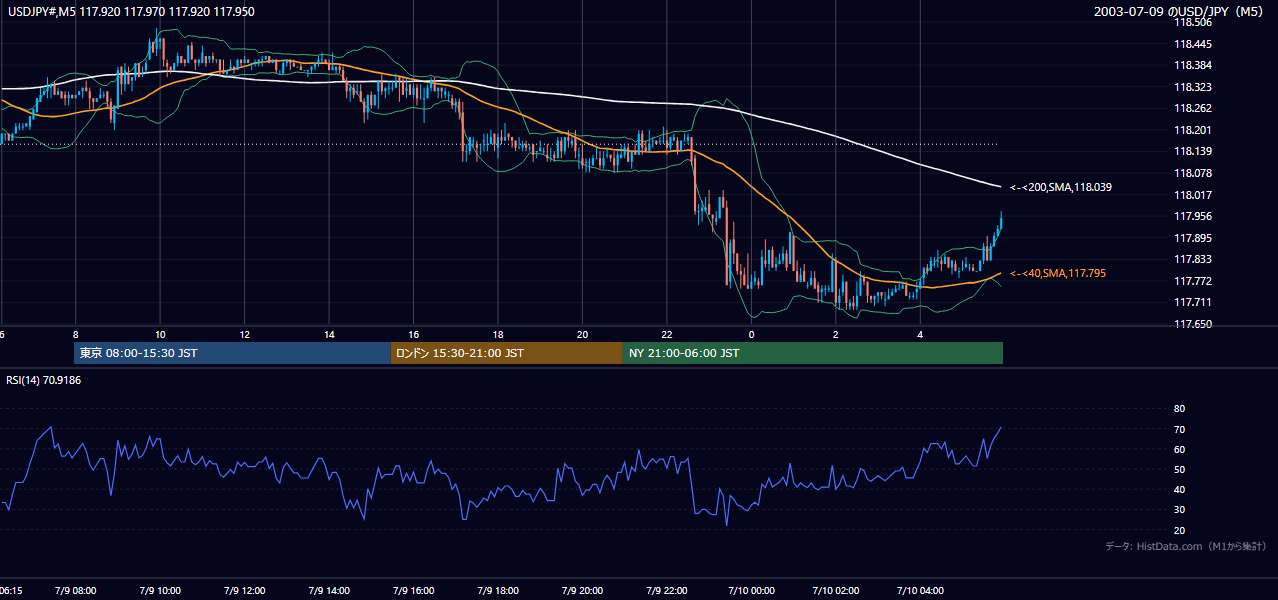The width and height of the screenshot is (1278, 600).
Task: Click the '7/10 02:00' bottom time label
Action: [x=836, y=591]
